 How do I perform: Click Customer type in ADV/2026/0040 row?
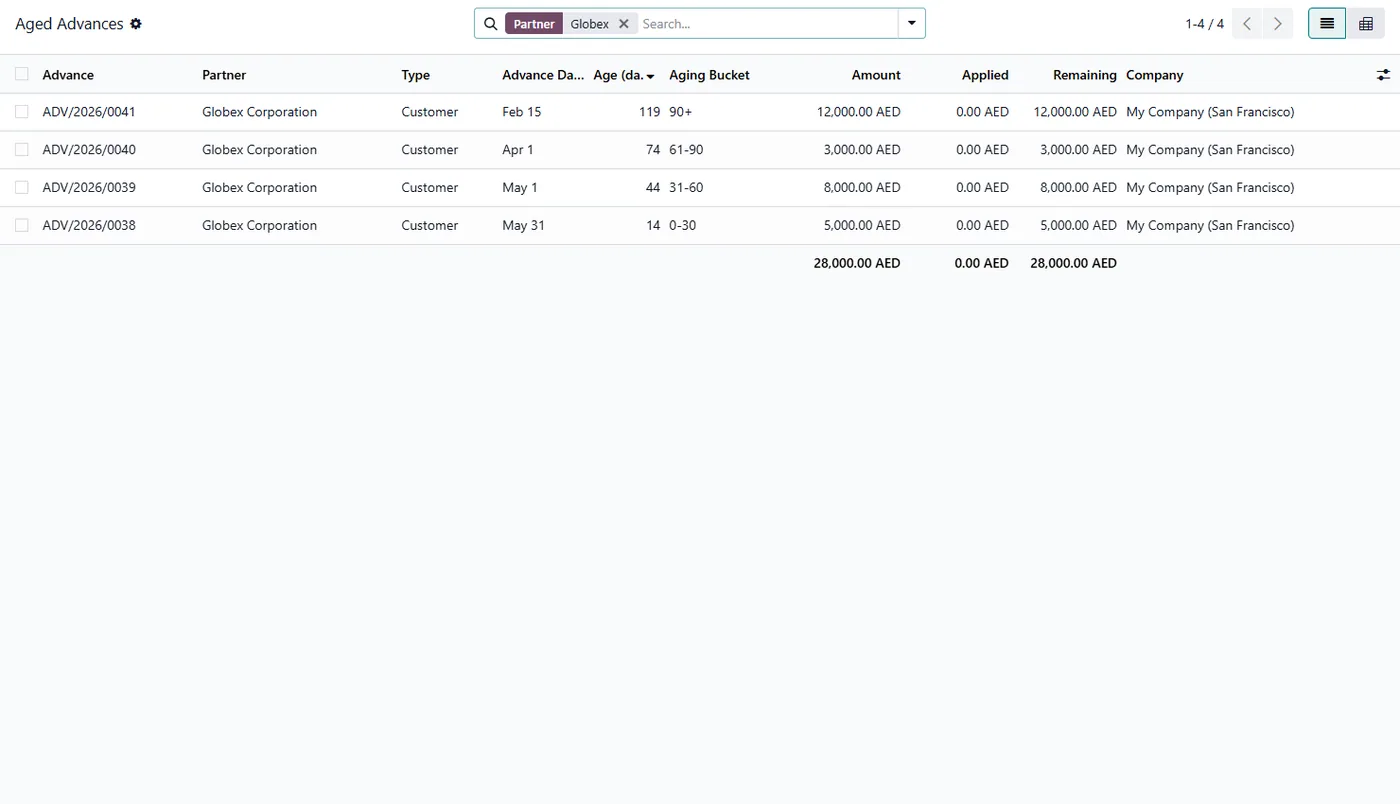pos(430,150)
